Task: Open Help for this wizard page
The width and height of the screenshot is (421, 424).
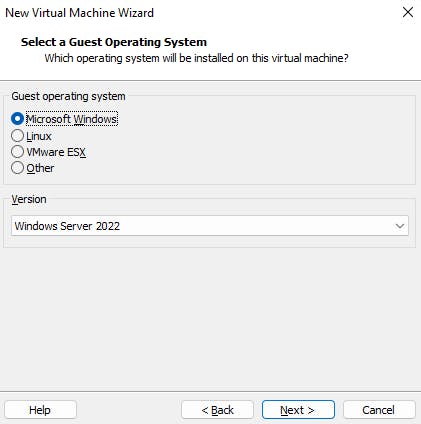Action: pyautogui.click(x=40, y=410)
